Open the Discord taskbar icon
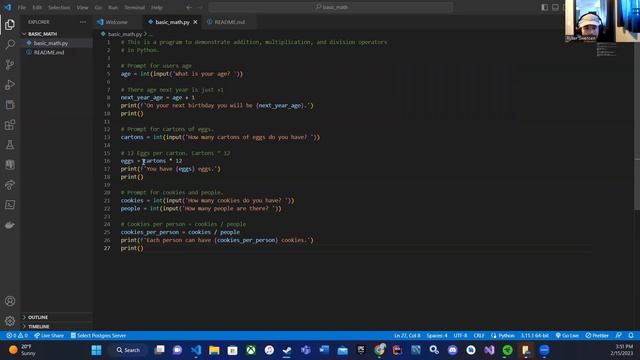This screenshot has width=640, height=360. pos(453,350)
